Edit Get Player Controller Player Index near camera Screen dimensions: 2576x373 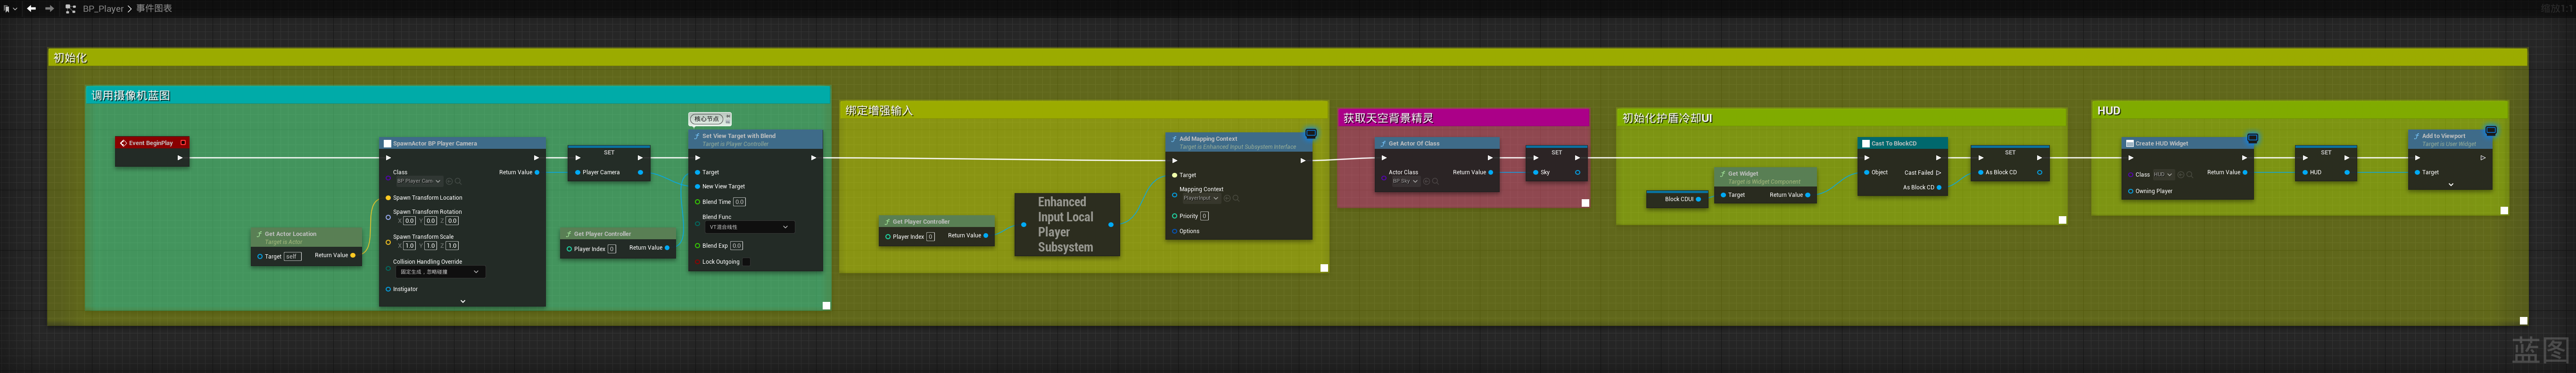(x=612, y=249)
